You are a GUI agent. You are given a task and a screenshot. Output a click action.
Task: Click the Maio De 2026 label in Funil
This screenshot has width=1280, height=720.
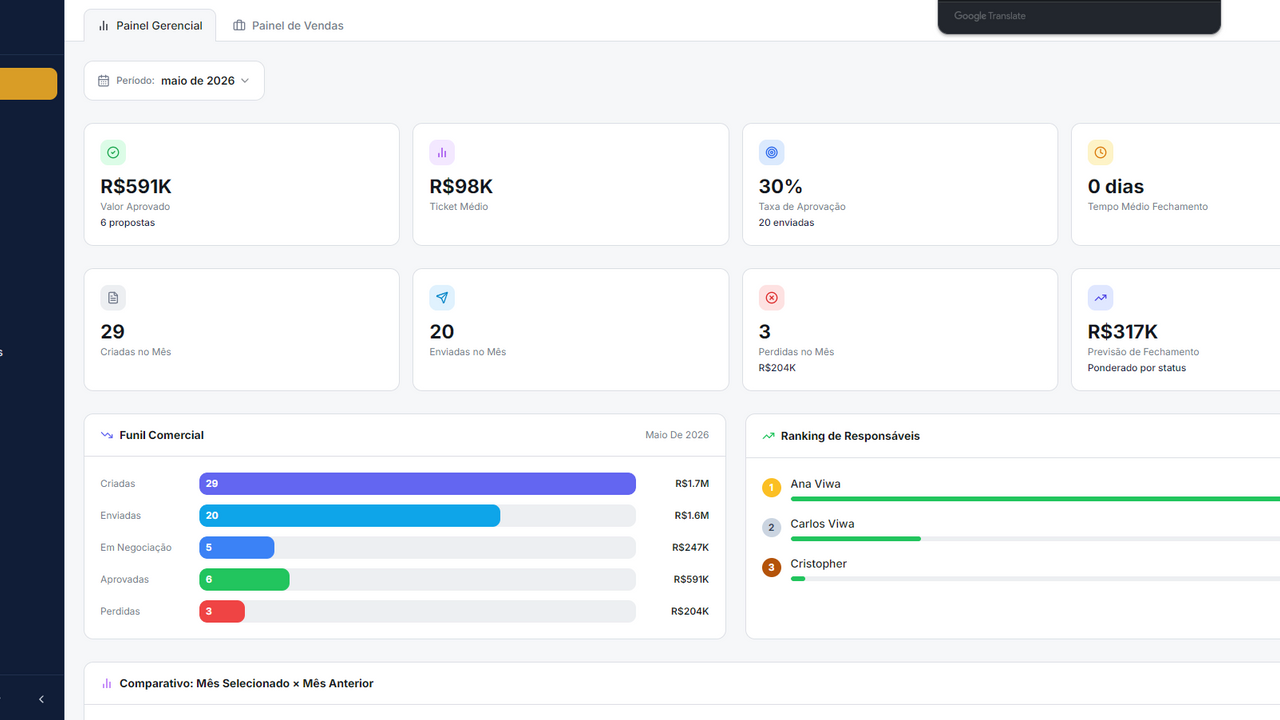[x=677, y=435]
